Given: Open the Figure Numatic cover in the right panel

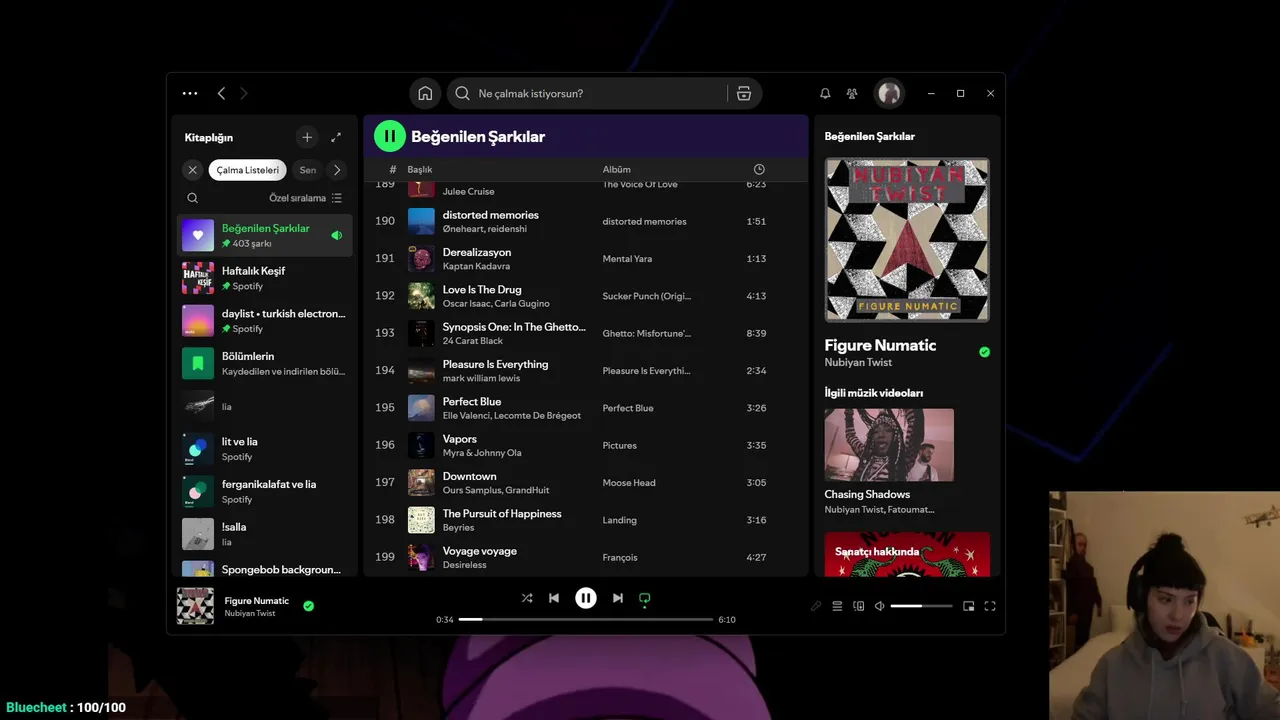Looking at the screenshot, I should click(907, 239).
